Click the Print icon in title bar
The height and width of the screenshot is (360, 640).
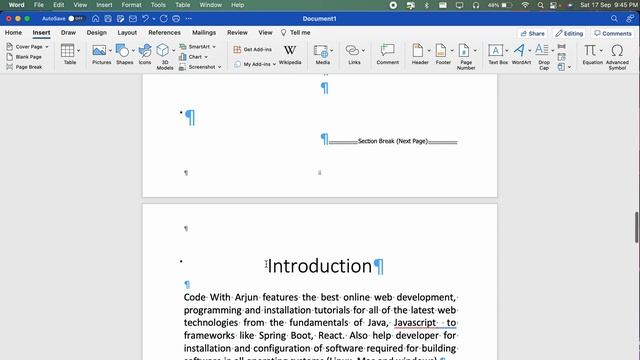(176, 19)
